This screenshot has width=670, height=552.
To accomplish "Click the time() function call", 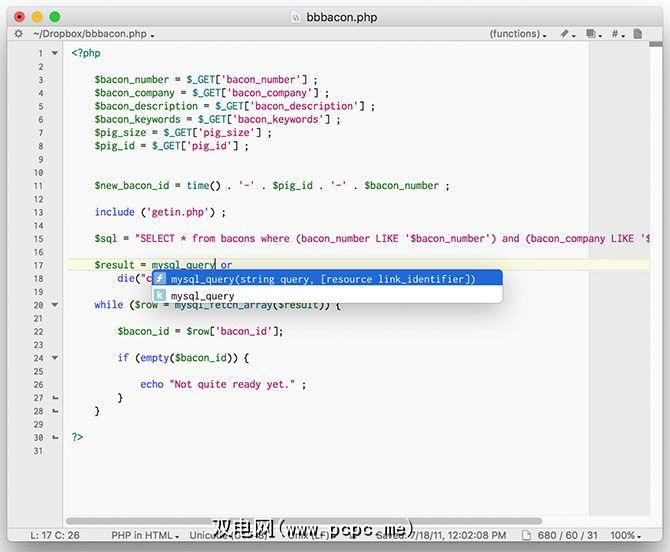I will 204,185.
